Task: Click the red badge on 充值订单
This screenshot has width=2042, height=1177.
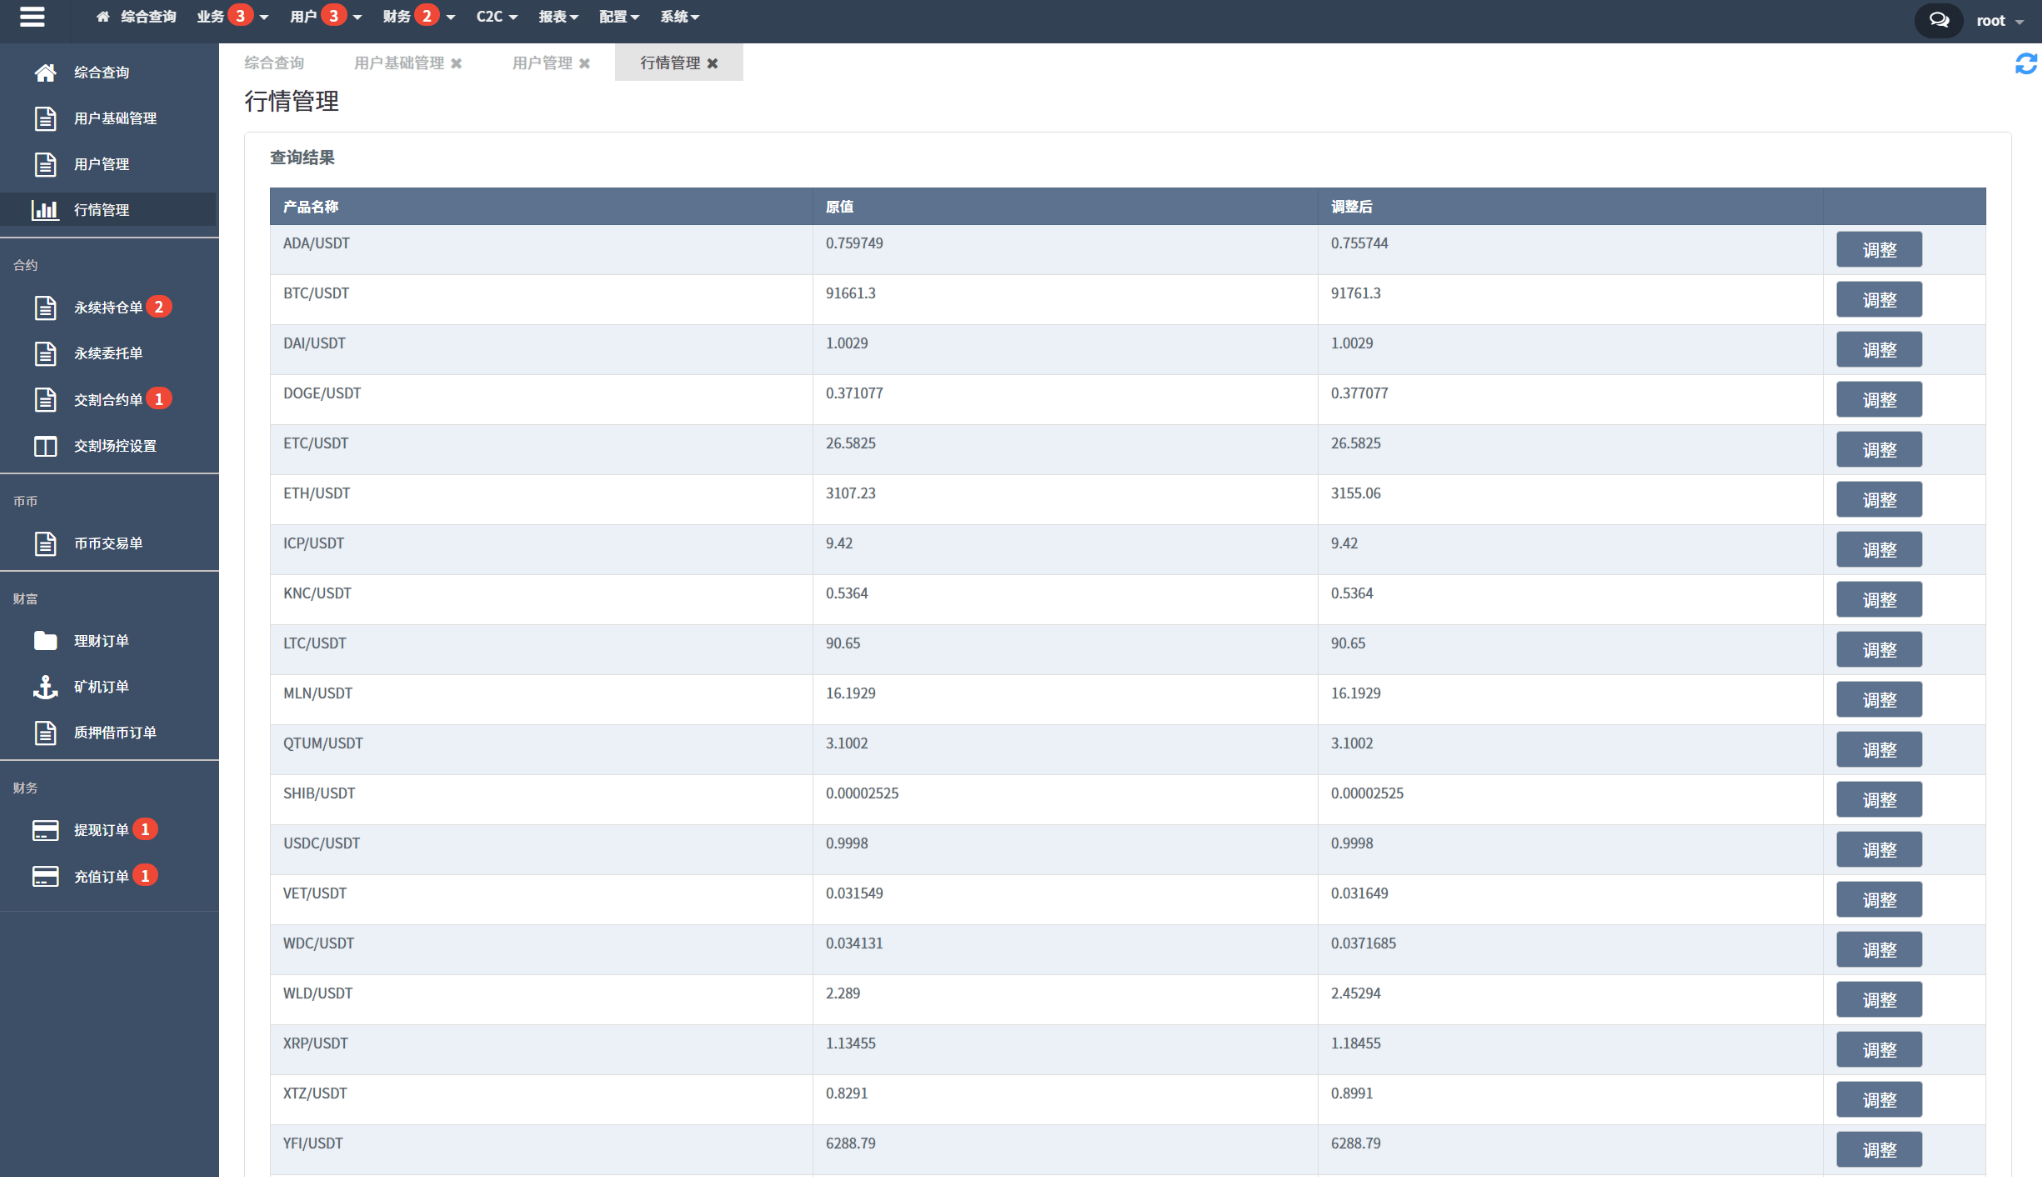Action: coord(145,876)
